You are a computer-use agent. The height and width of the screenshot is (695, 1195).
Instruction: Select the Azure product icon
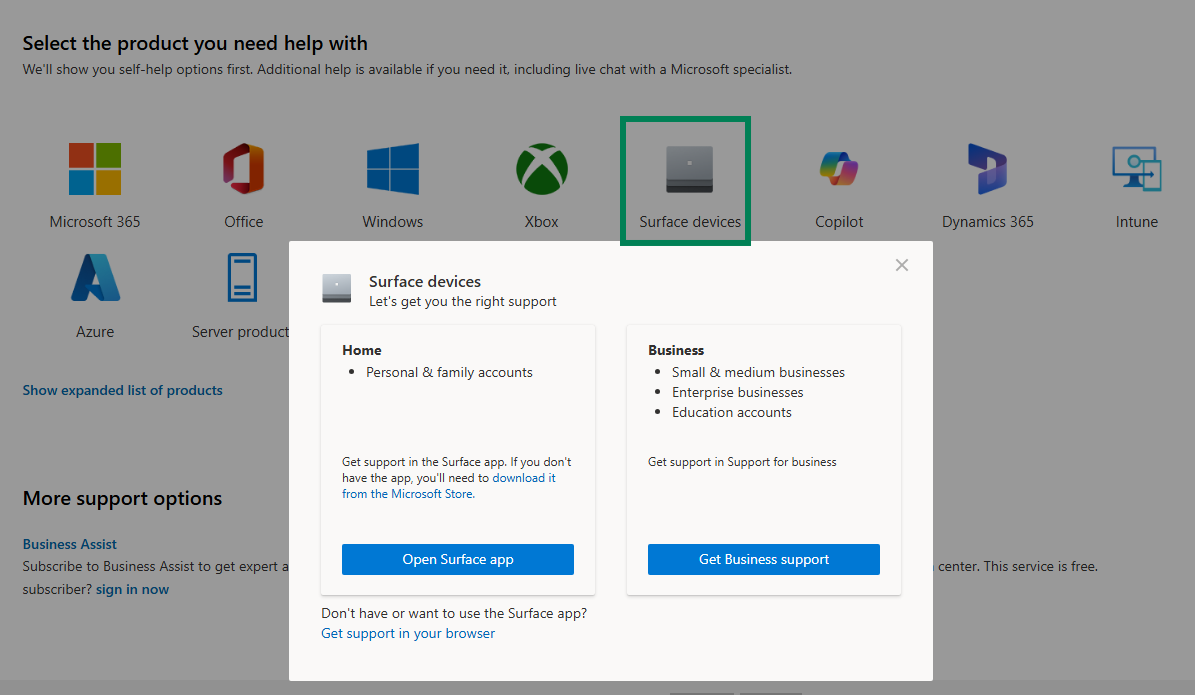tap(95, 278)
